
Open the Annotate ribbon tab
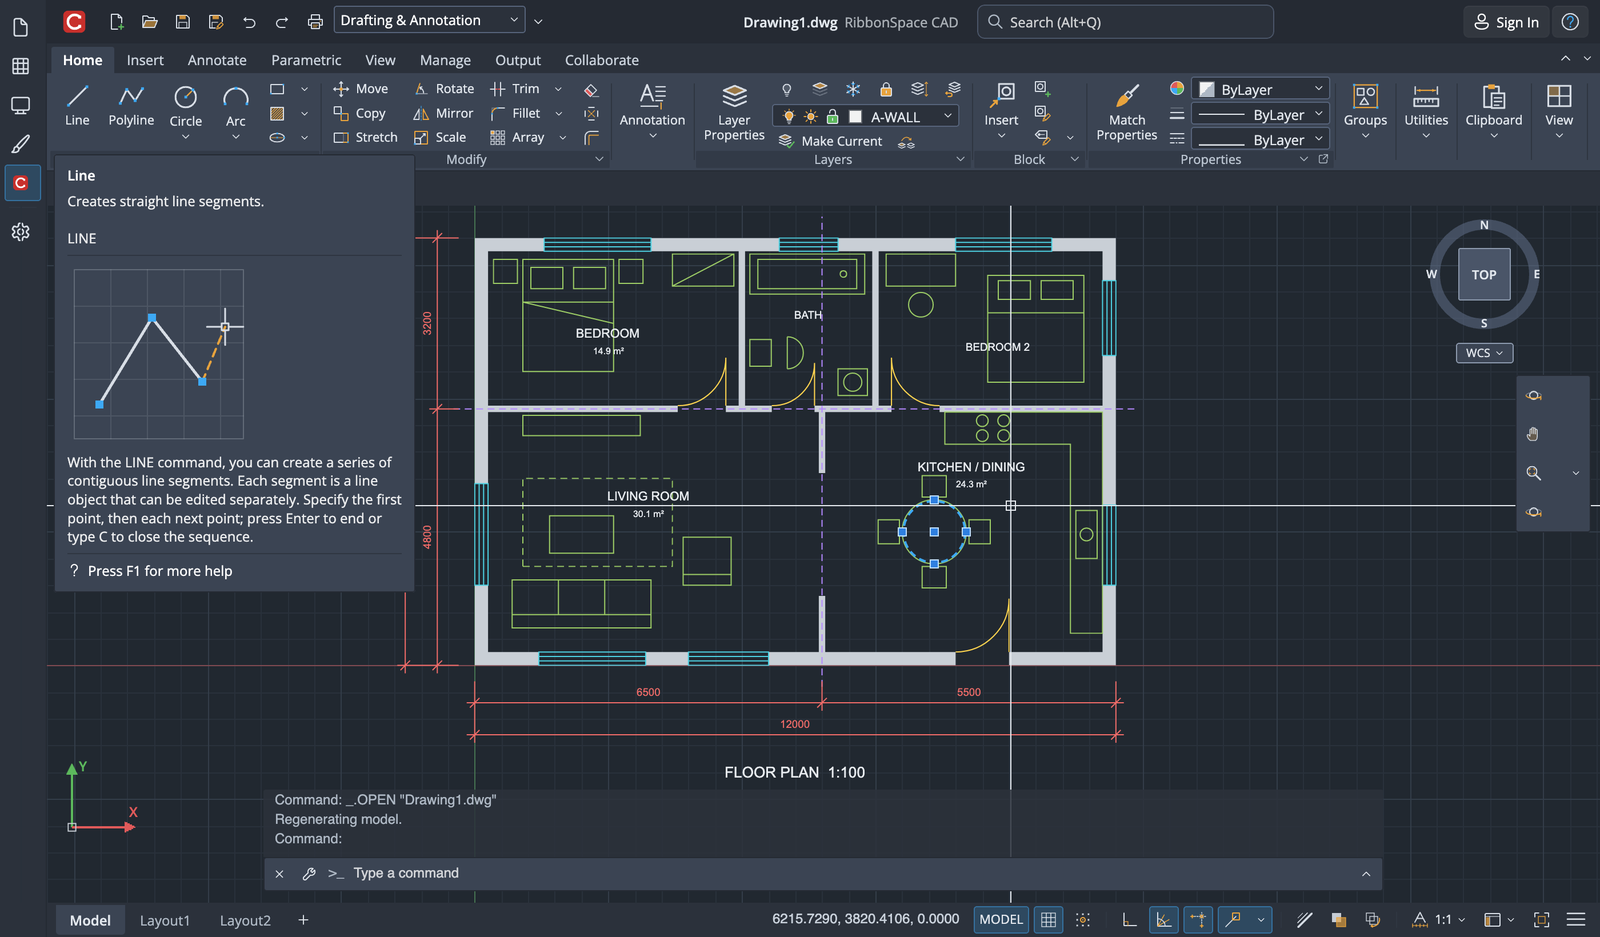click(217, 60)
